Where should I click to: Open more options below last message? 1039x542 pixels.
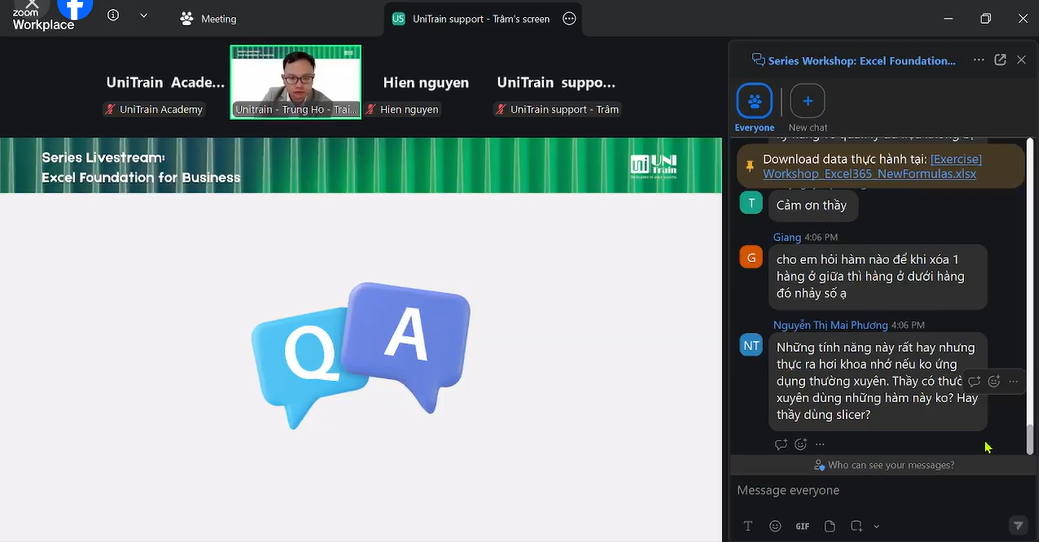pos(820,444)
